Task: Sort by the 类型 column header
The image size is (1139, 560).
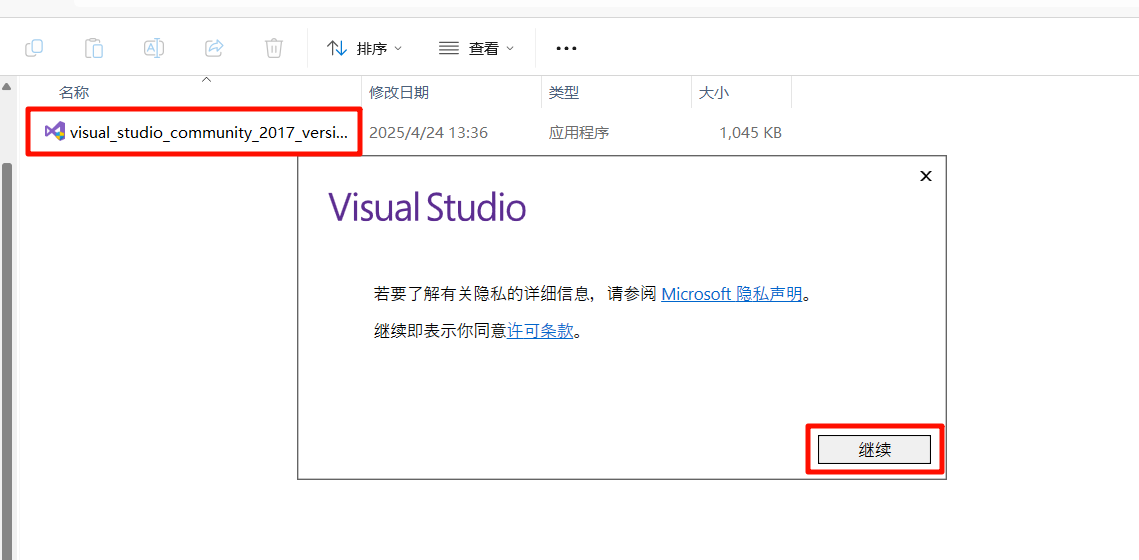Action: (564, 93)
